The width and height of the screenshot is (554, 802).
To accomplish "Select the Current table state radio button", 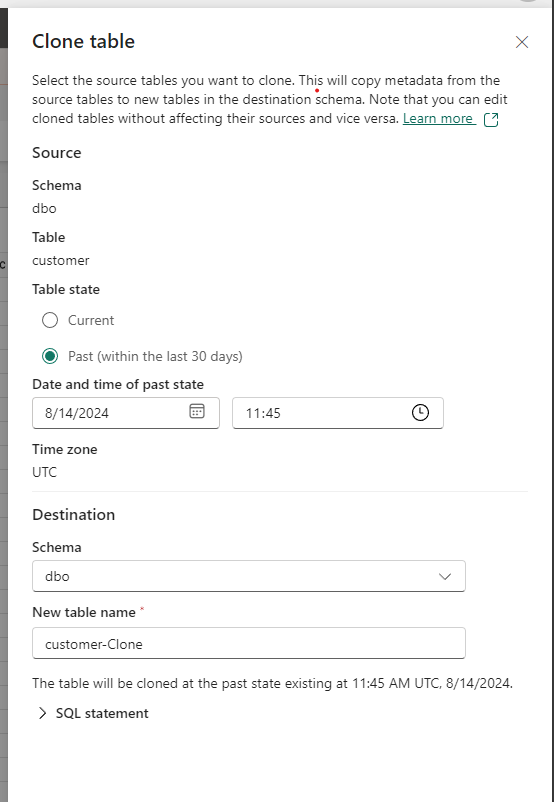I will tap(50, 320).
